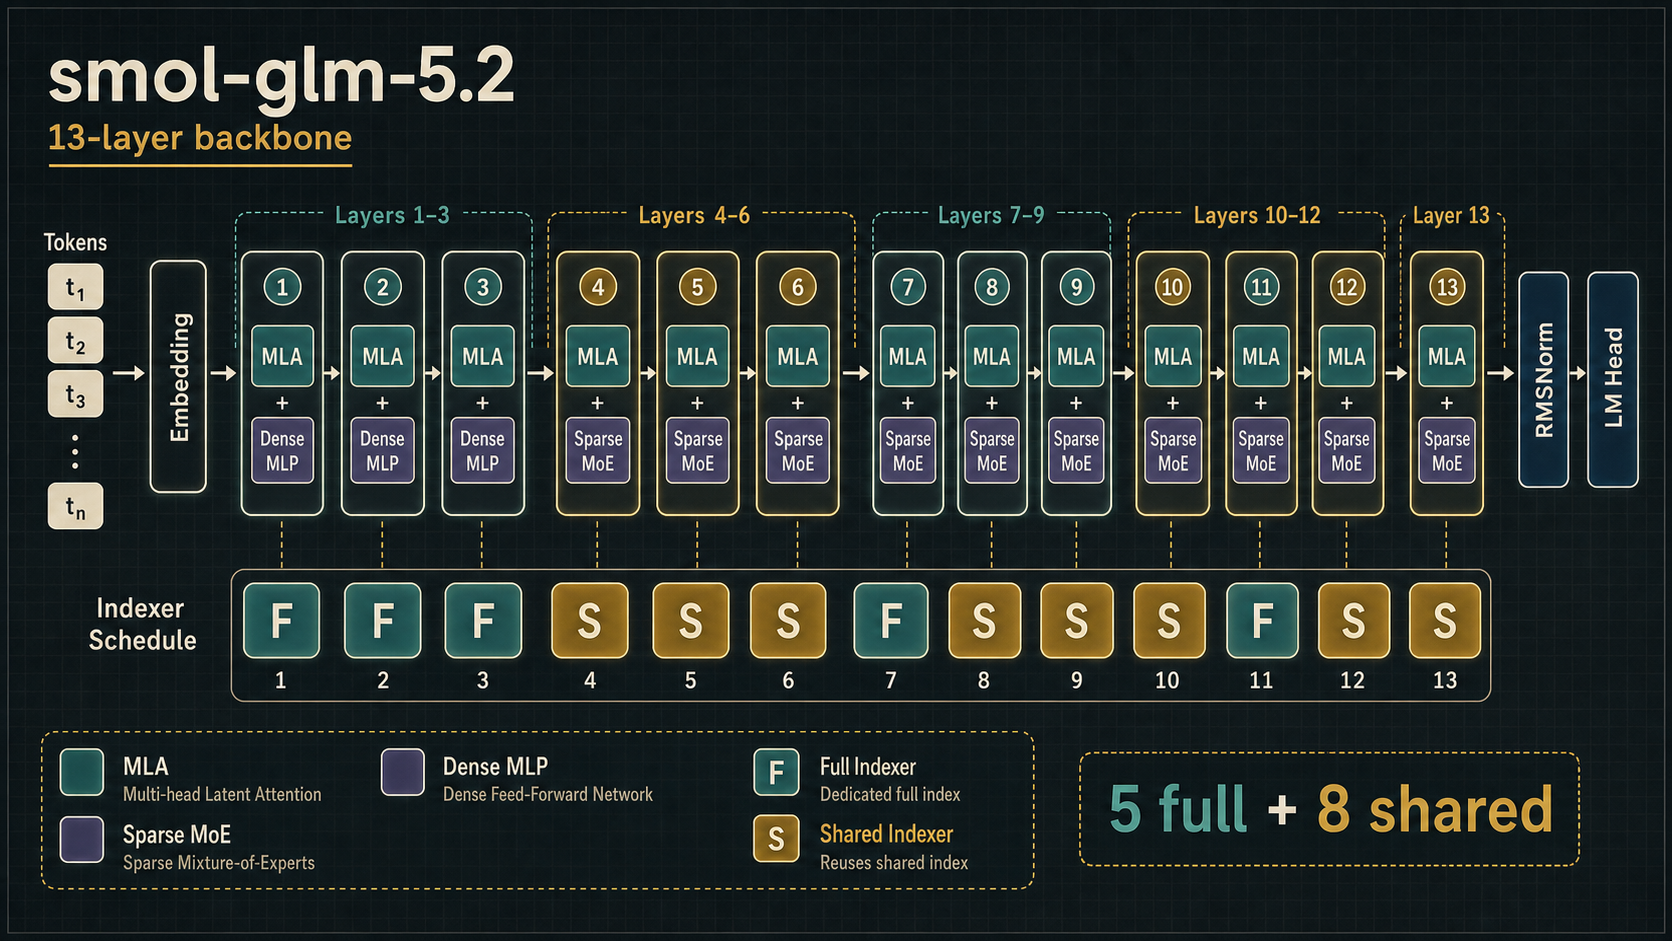The width and height of the screenshot is (1672, 941).
Task: Click the 'Indexer Schedule' label
Action: click(x=142, y=624)
